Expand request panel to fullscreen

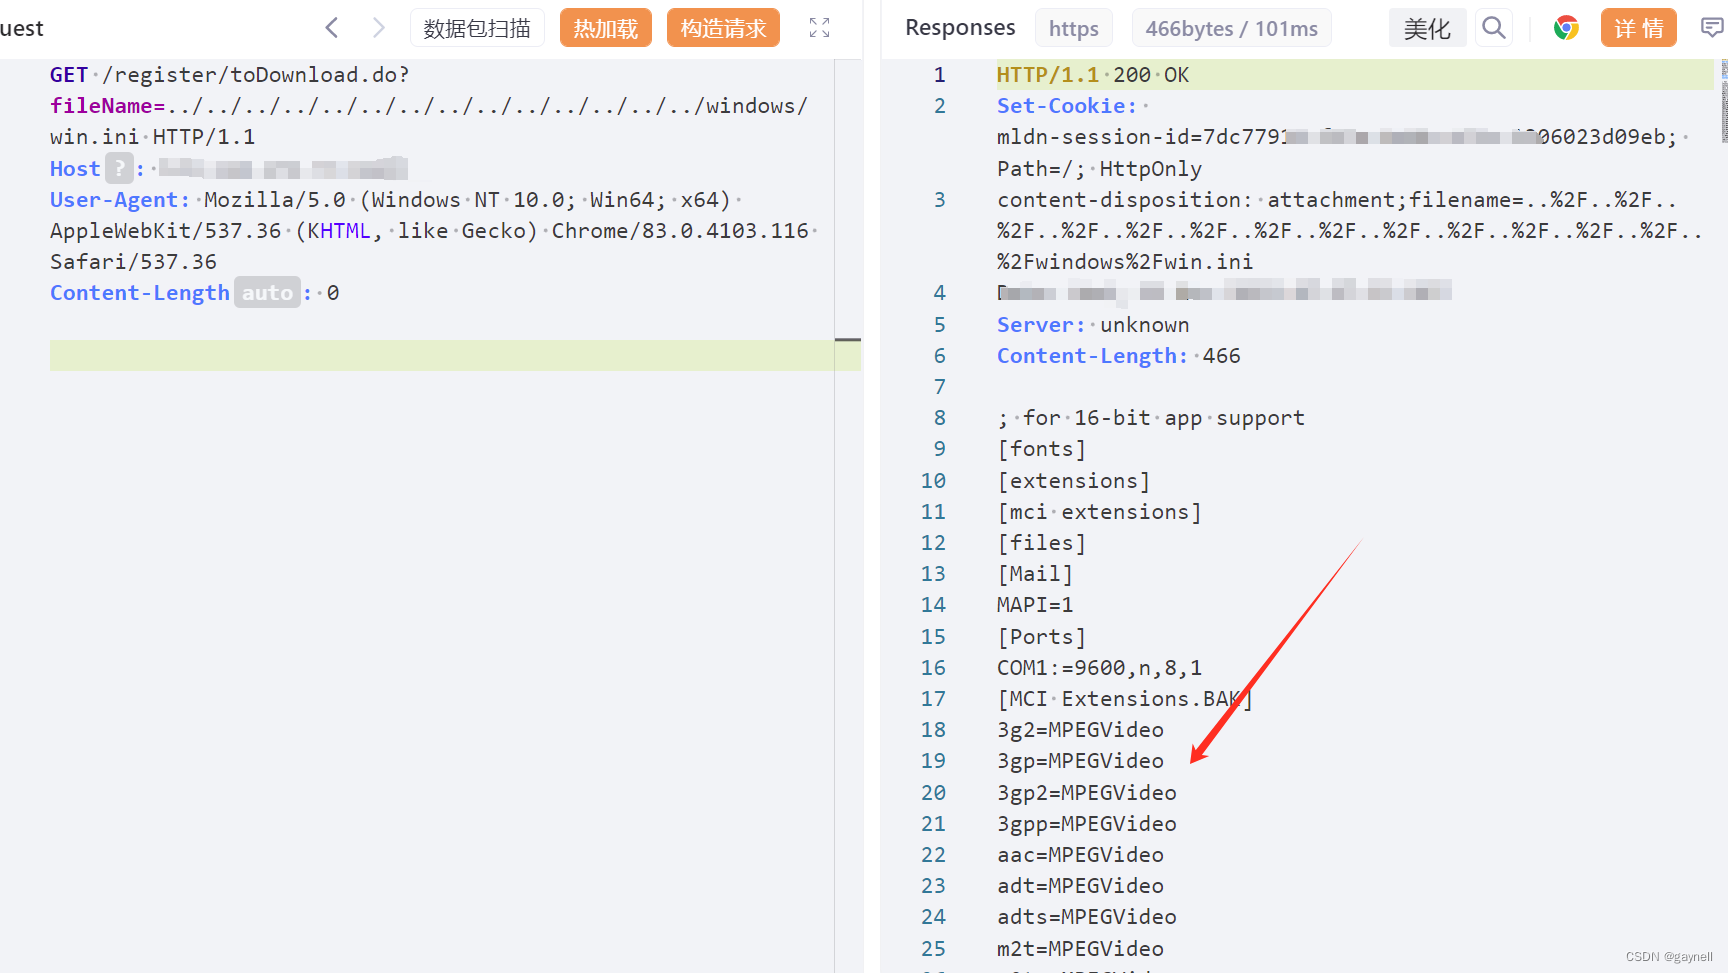819,28
